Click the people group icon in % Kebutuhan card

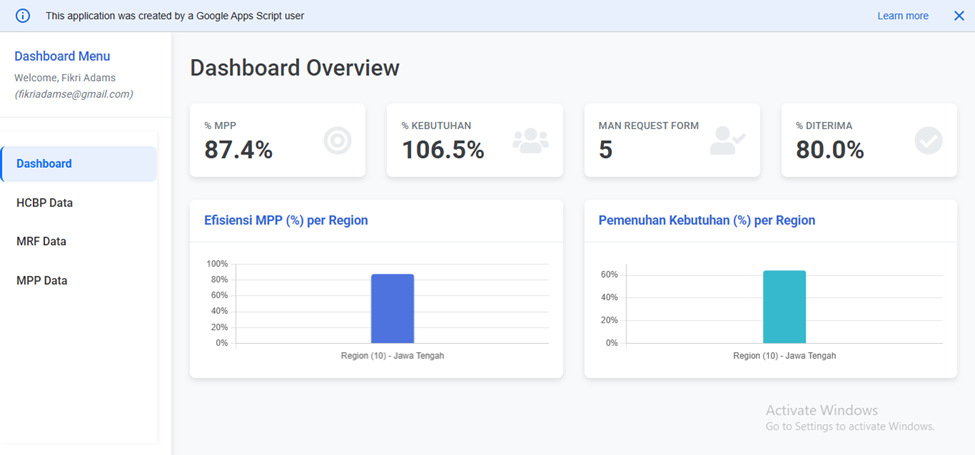[531, 141]
